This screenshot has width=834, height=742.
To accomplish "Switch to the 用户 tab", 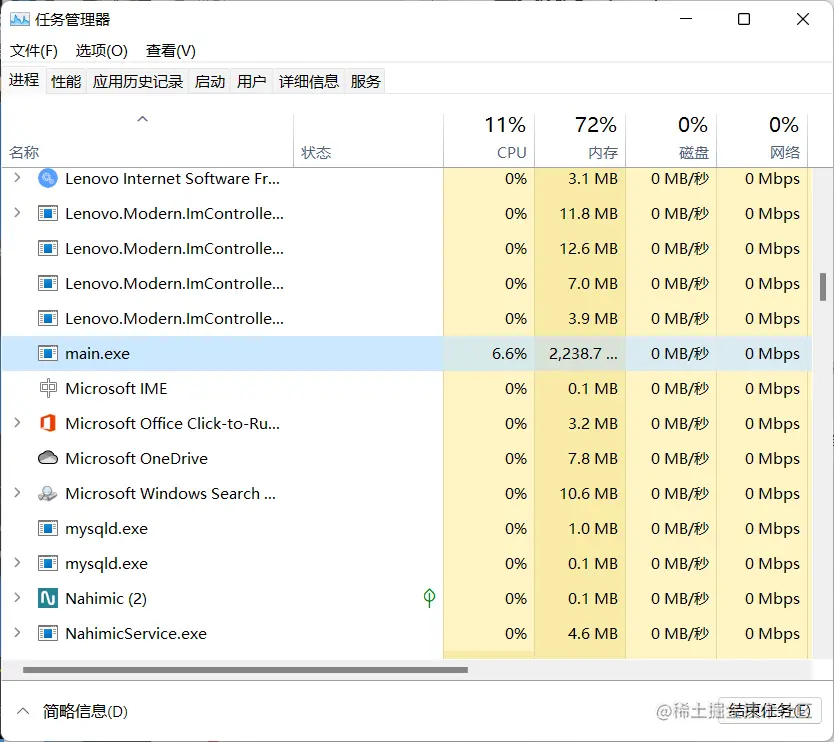I will pyautogui.click(x=252, y=81).
